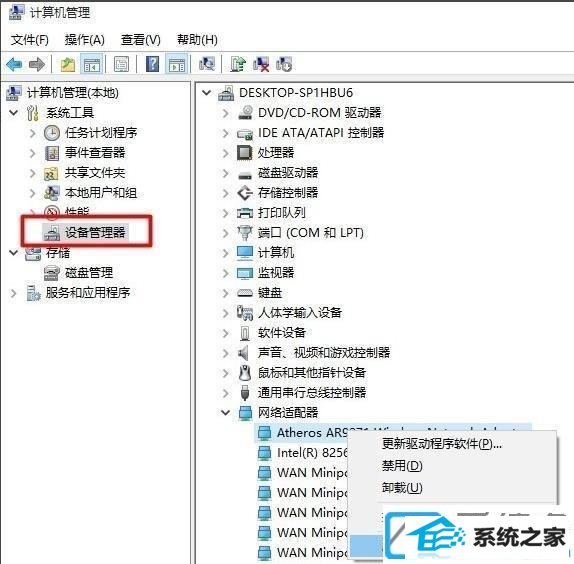The width and height of the screenshot is (574, 564).
Task: Click the Properties toolbar icon
Action: (121, 65)
